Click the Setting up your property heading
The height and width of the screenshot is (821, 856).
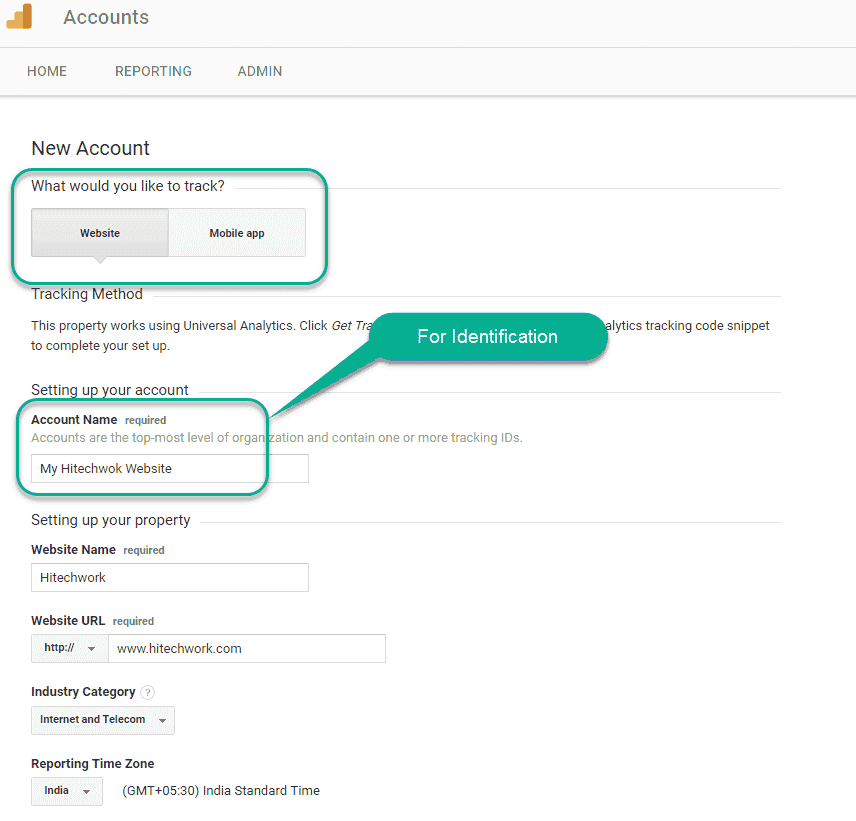[x=111, y=520]
